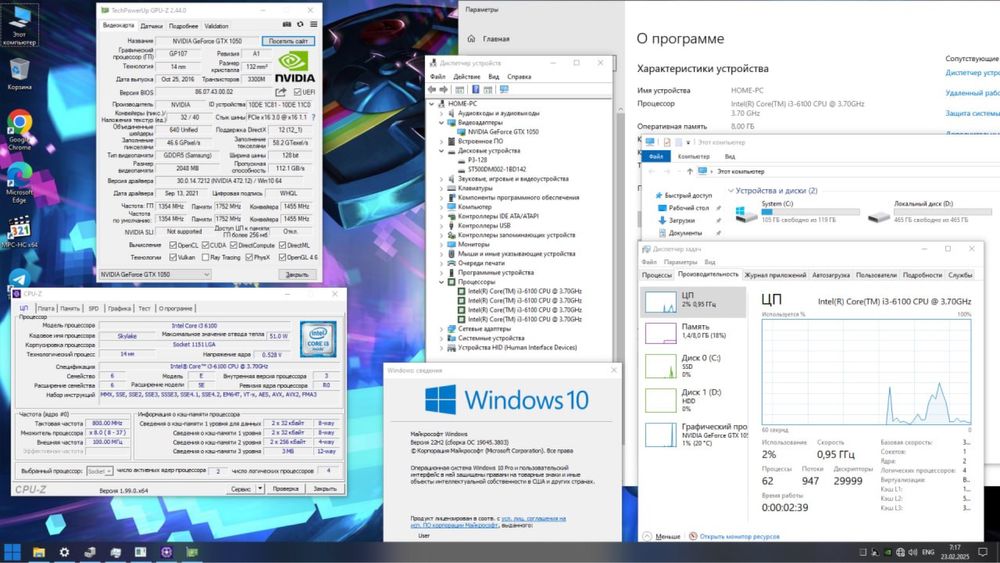Viewport: 1000px width, 563px height.
Task: Switch to the Validation tab in GPU-Z
Action: click(x=216, y=26)
